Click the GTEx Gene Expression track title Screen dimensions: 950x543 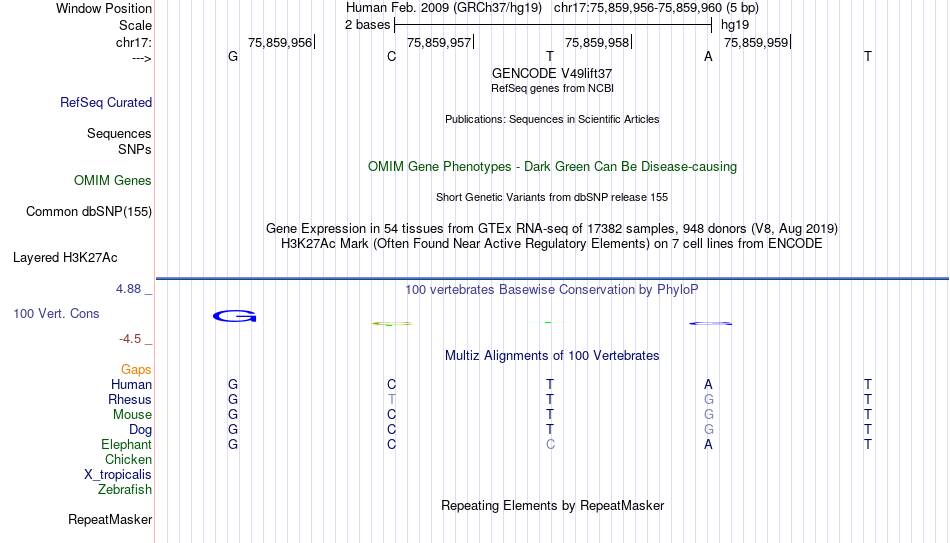click(x=552, y=228)
